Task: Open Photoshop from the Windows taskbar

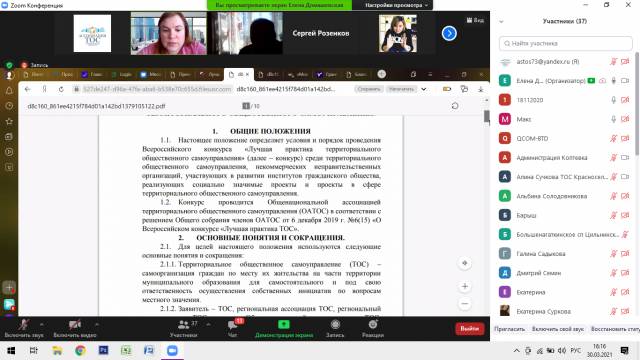Action: tap(104, 351)
